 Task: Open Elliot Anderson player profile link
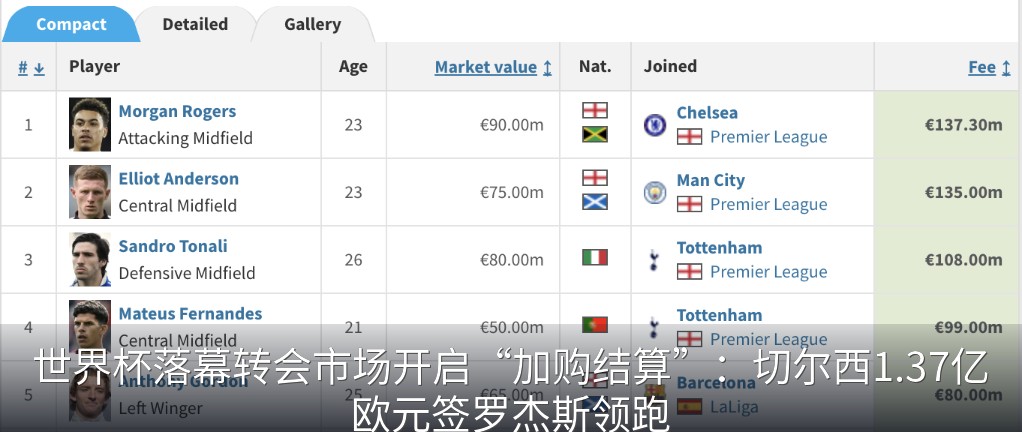click(x=179, y=179)
